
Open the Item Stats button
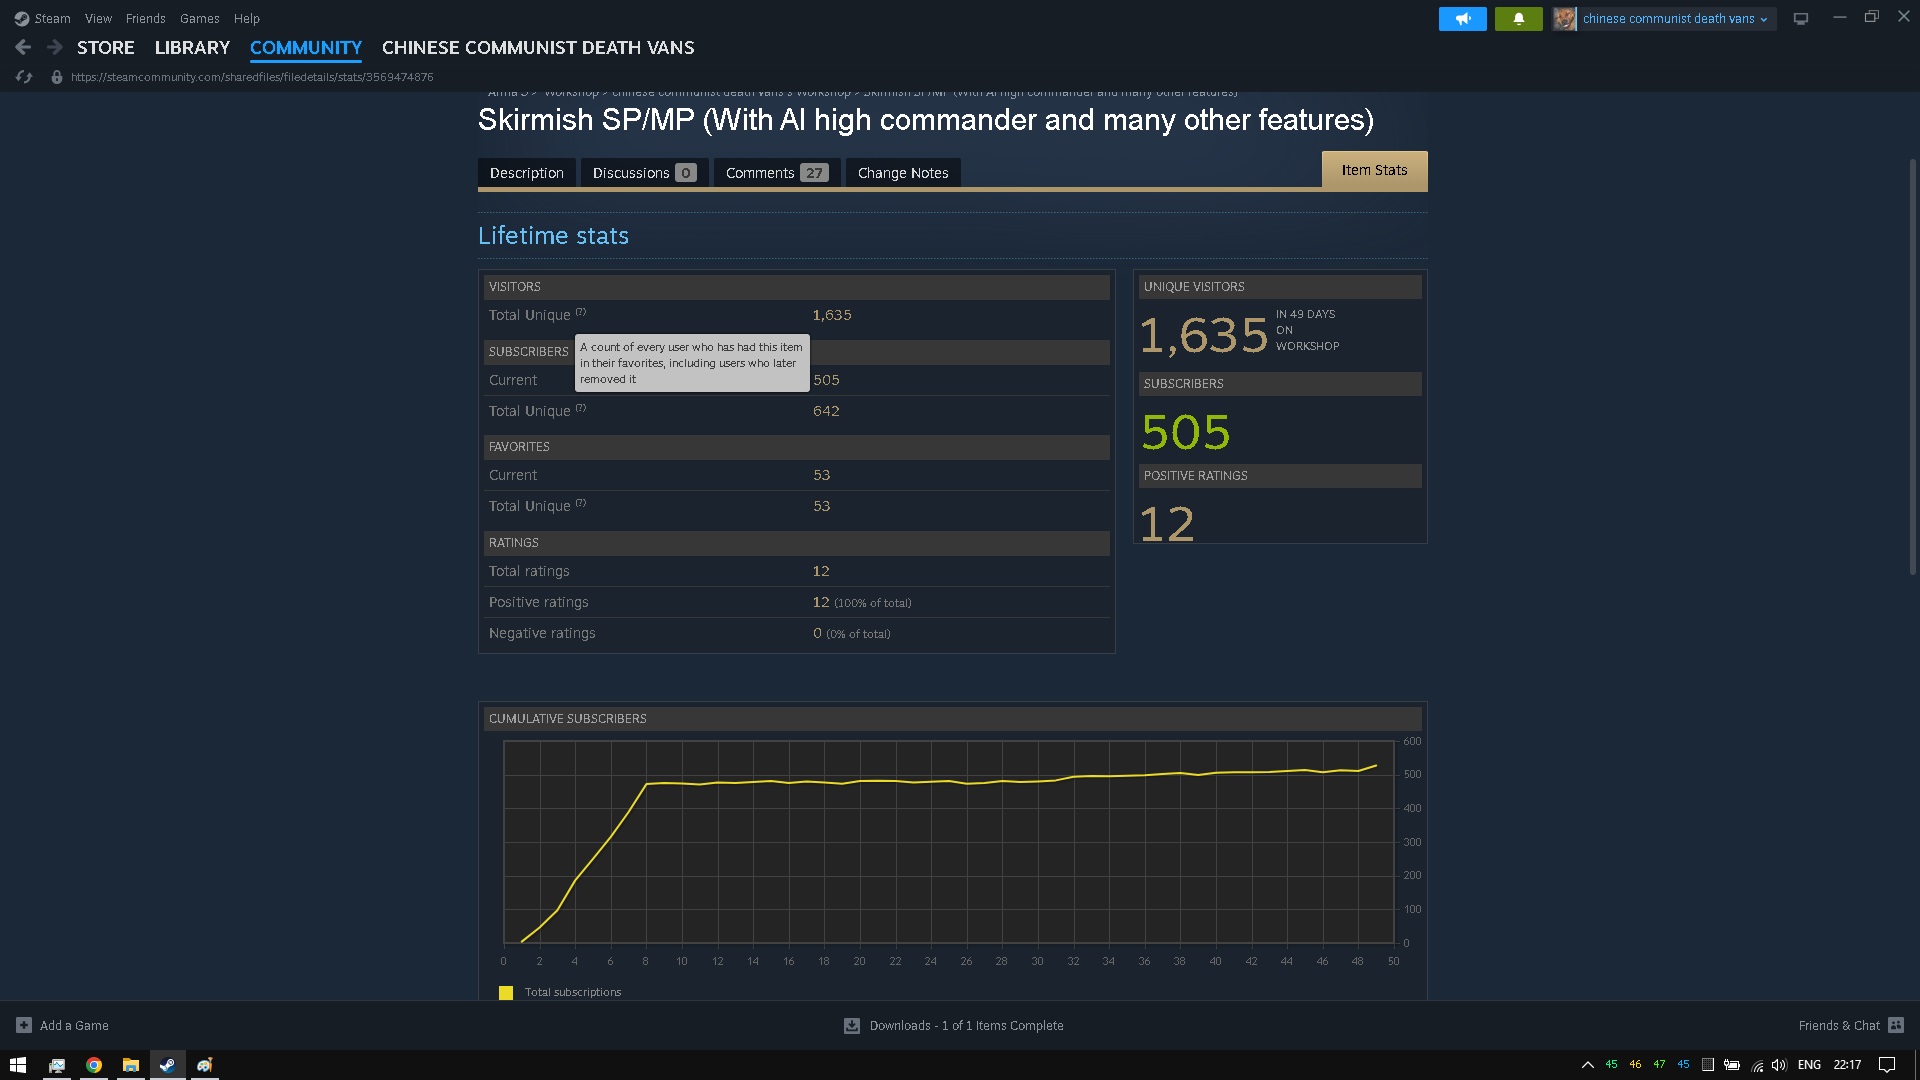pyautogui.click(x=1374, y=170)
